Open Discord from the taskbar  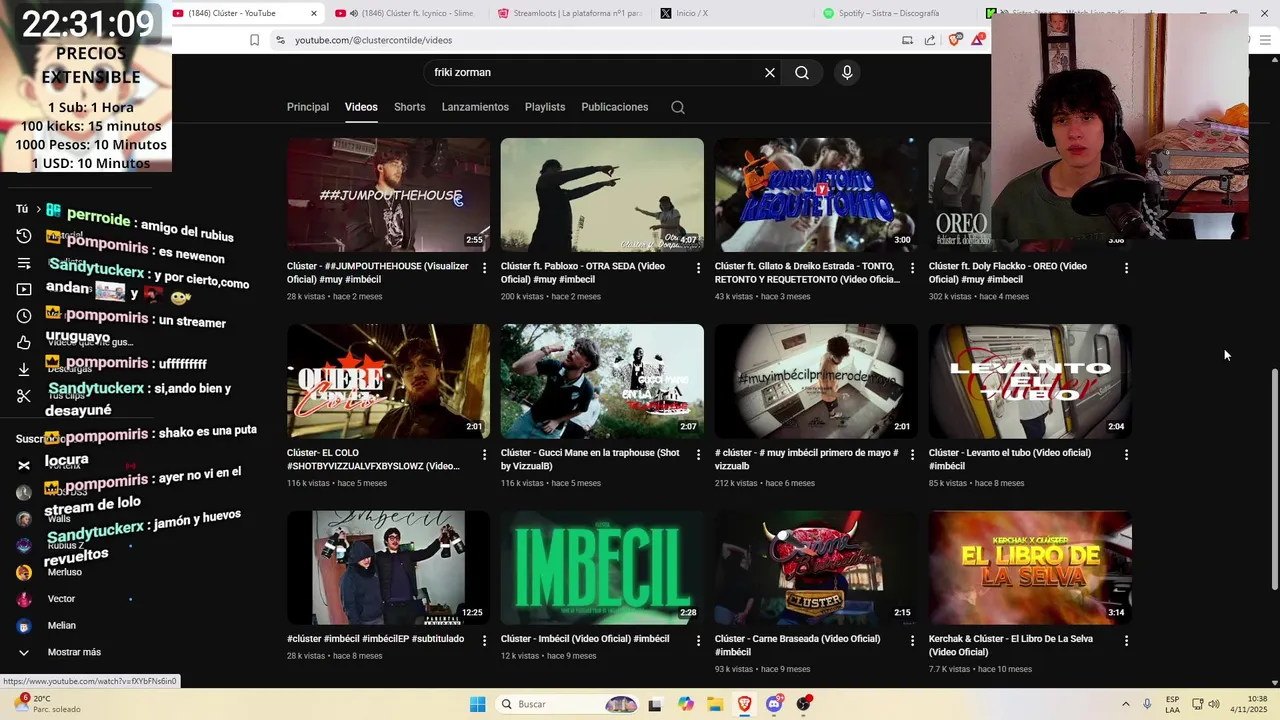pos(774,704)
